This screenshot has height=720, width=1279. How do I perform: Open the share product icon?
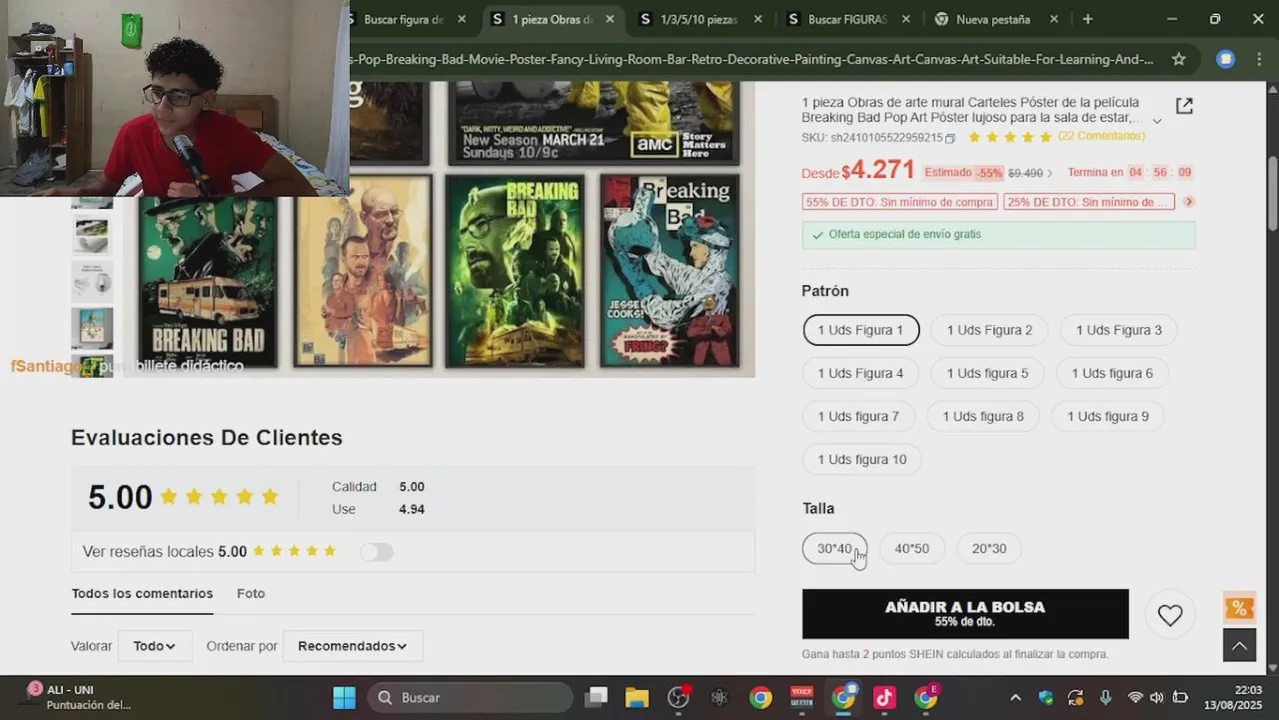1184,106
